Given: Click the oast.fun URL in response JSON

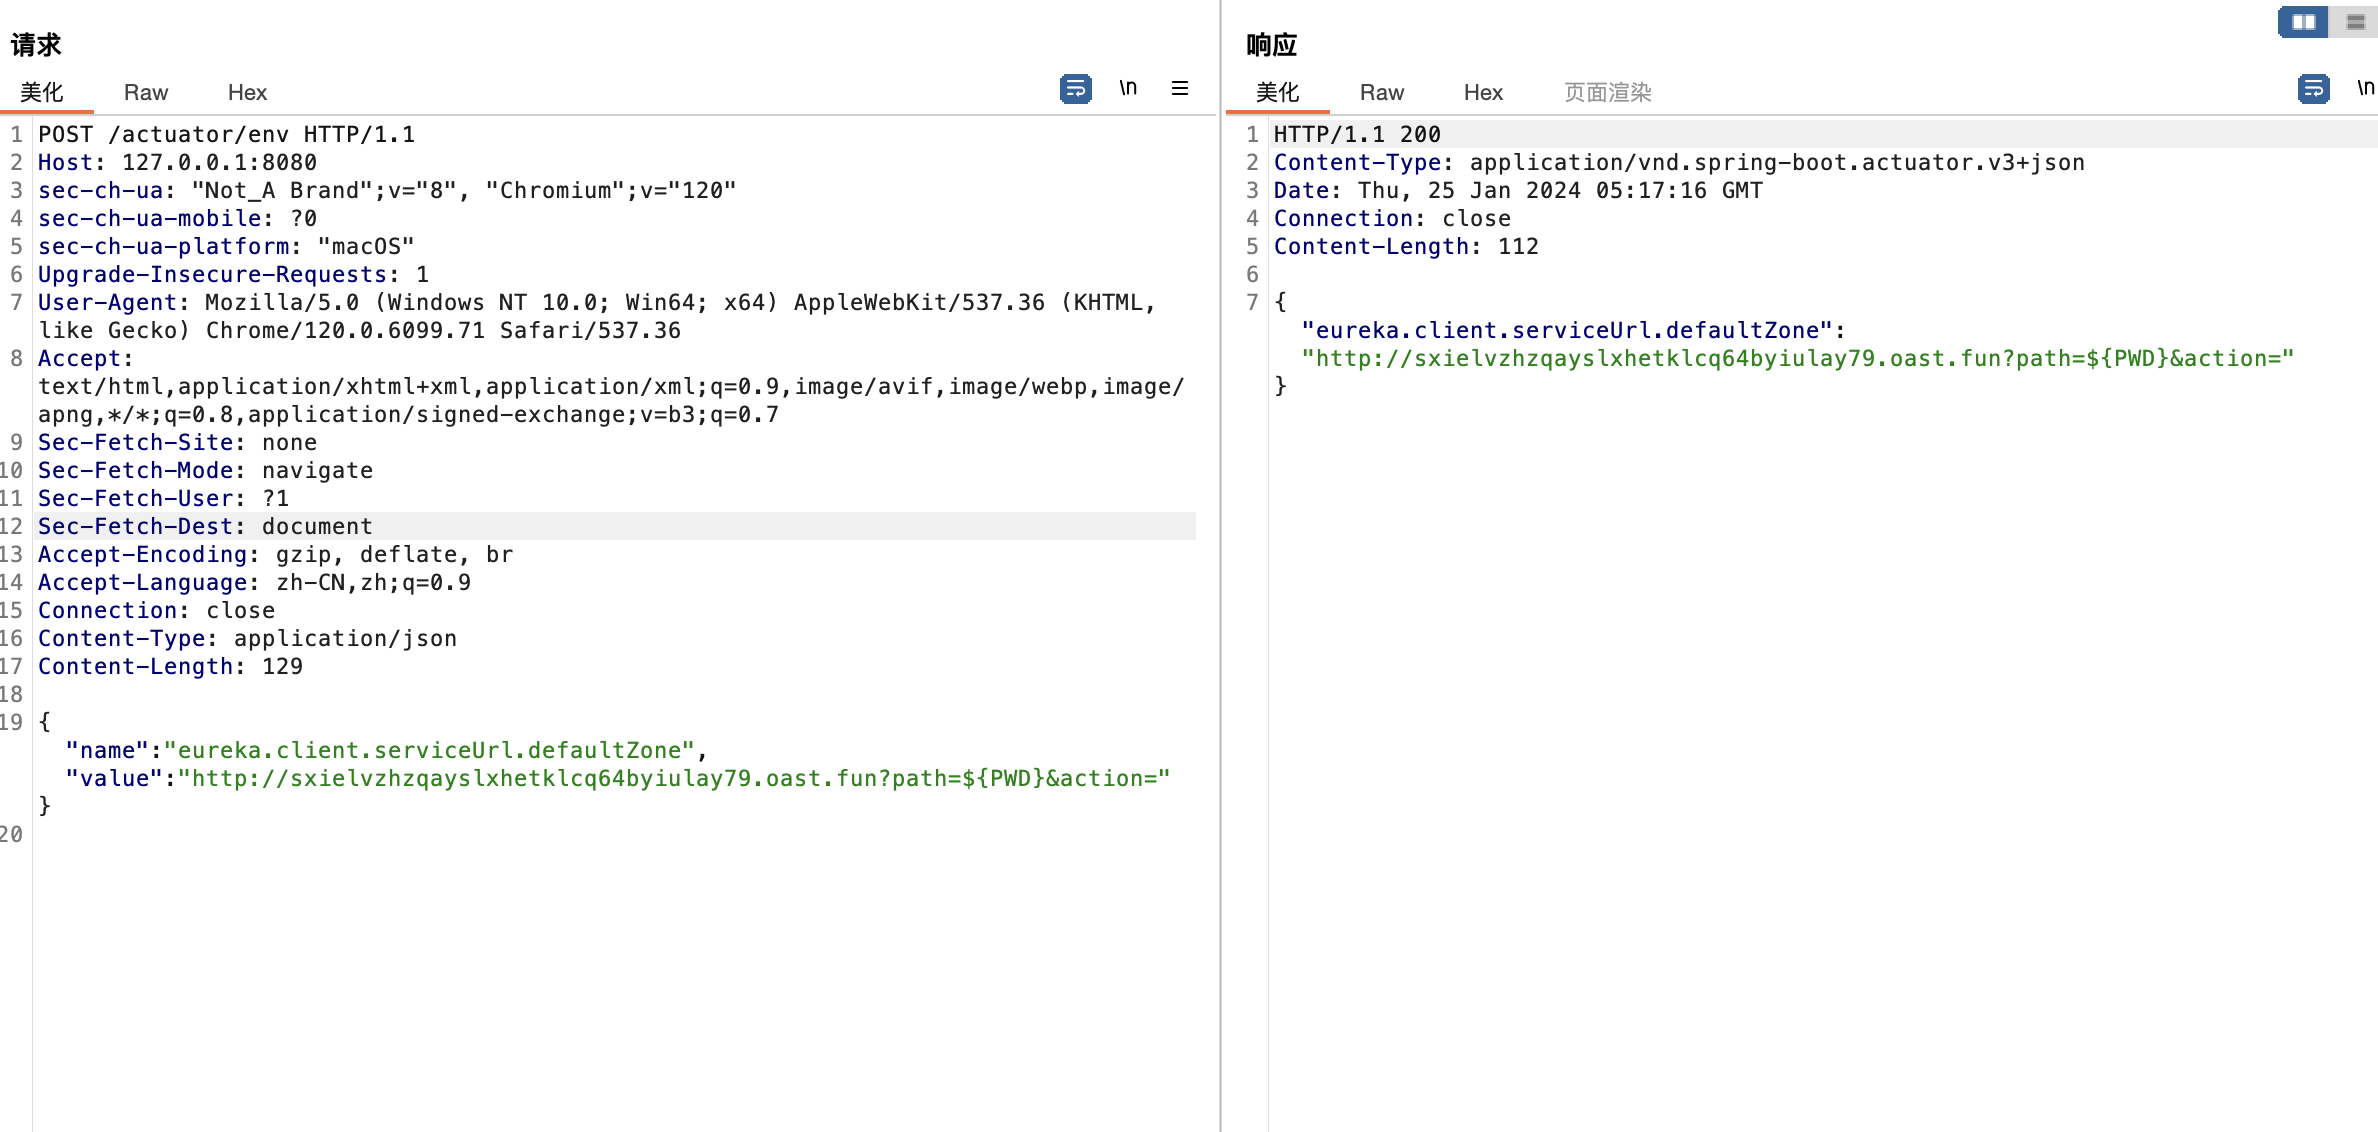Looking at the screenshot, I should pyautogui.click(x=1797, y=359).
